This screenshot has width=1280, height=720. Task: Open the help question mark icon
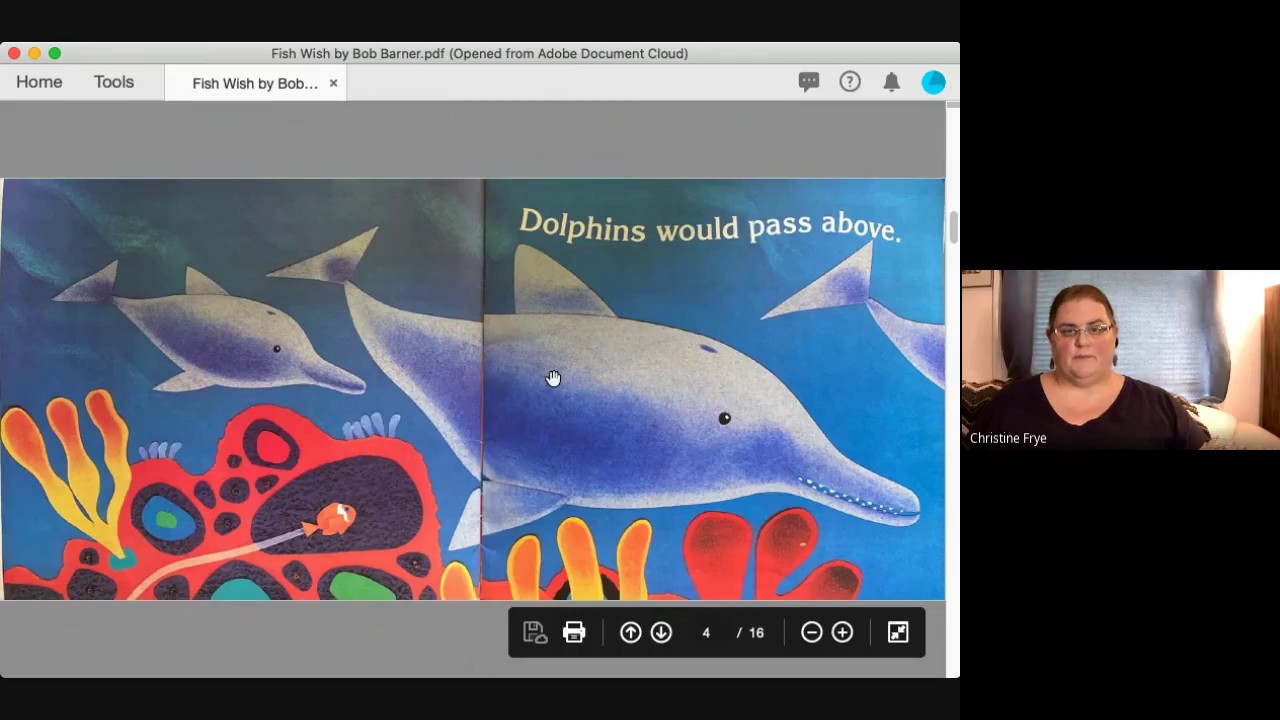pos(850,82)
